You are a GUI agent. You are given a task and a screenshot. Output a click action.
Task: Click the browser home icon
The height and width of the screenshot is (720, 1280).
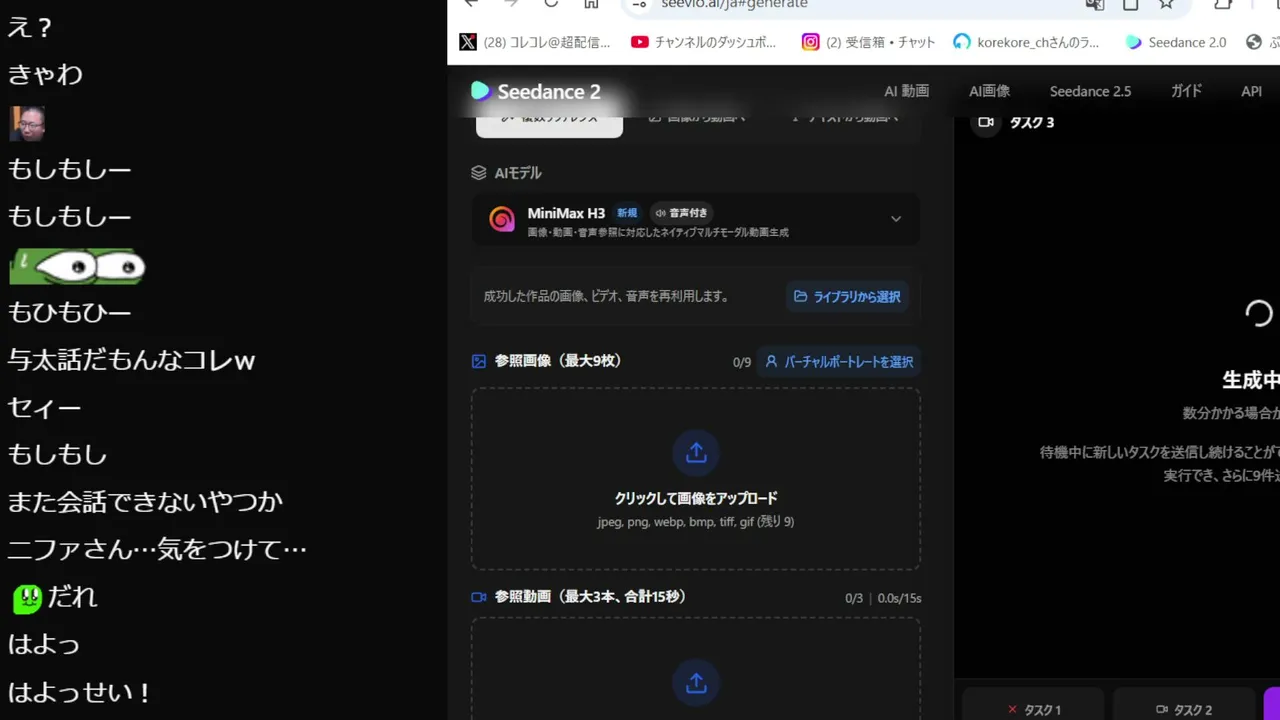coord(591,4)
